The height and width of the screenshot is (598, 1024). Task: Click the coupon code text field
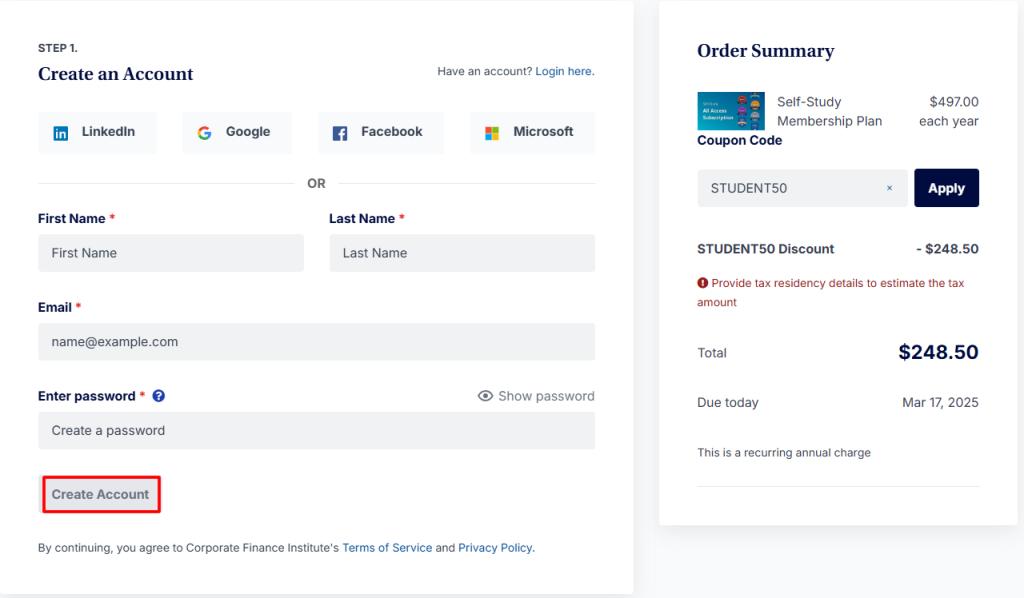click(x=790, y=188)
